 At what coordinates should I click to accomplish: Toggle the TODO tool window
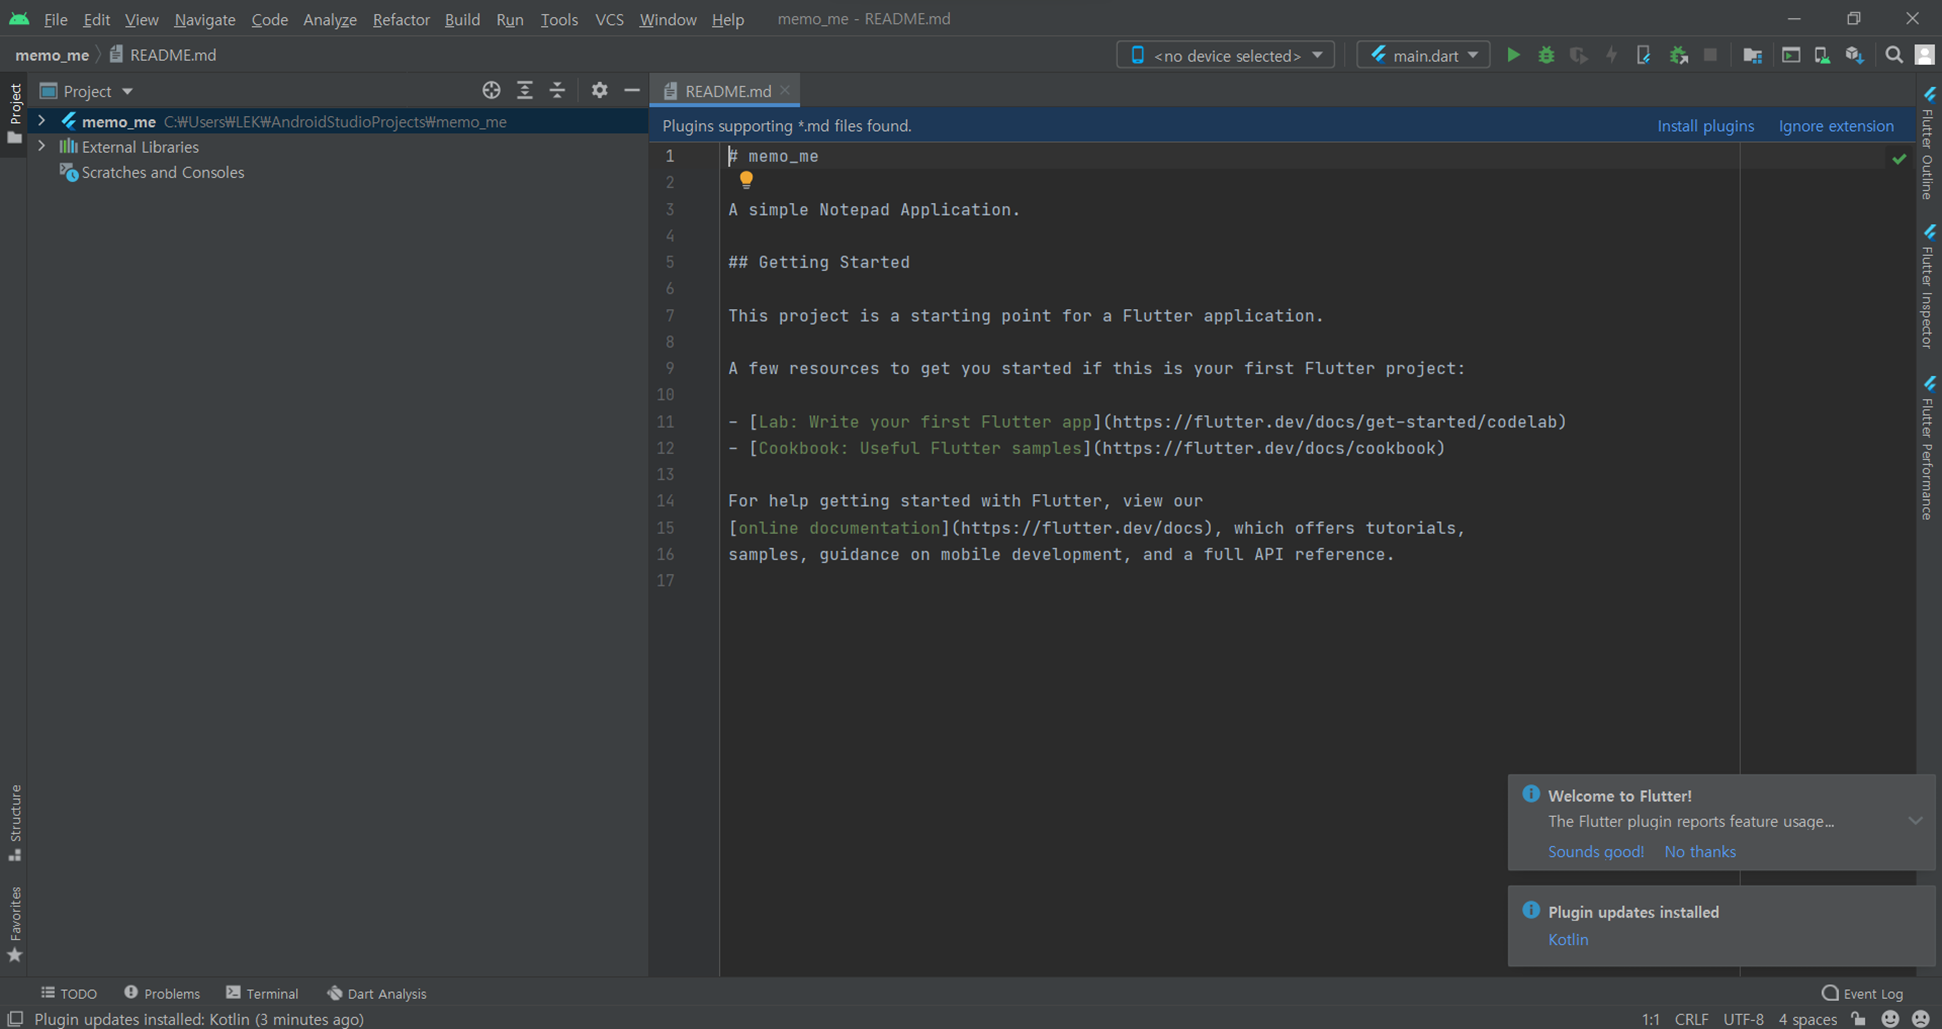click(x=69, y=993)
